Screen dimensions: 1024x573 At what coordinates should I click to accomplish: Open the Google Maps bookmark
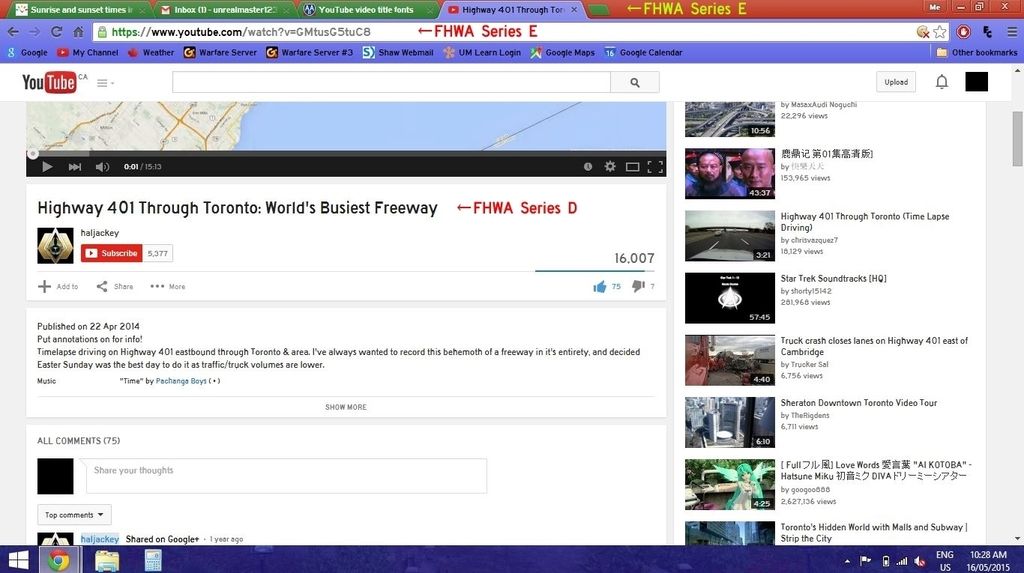(562, 52)
